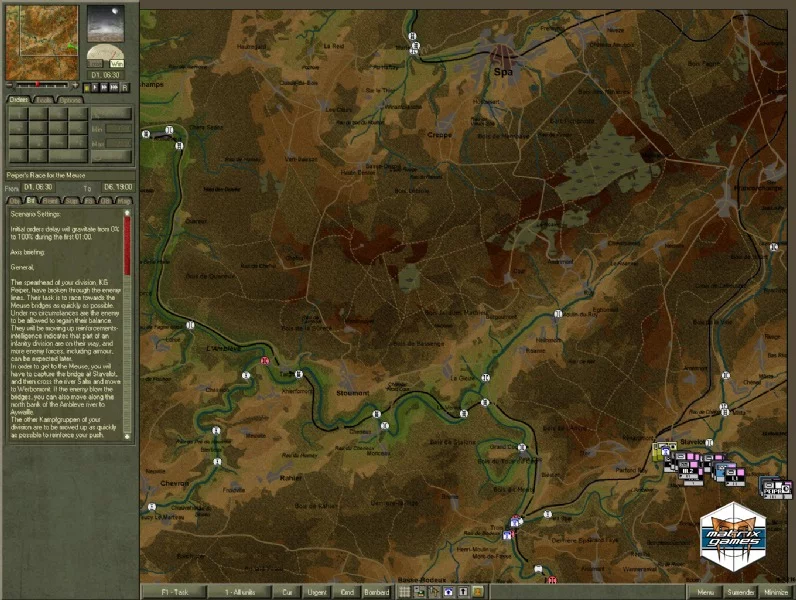Open the Options tab
This screenshot has width=796, height=600.
70,100
